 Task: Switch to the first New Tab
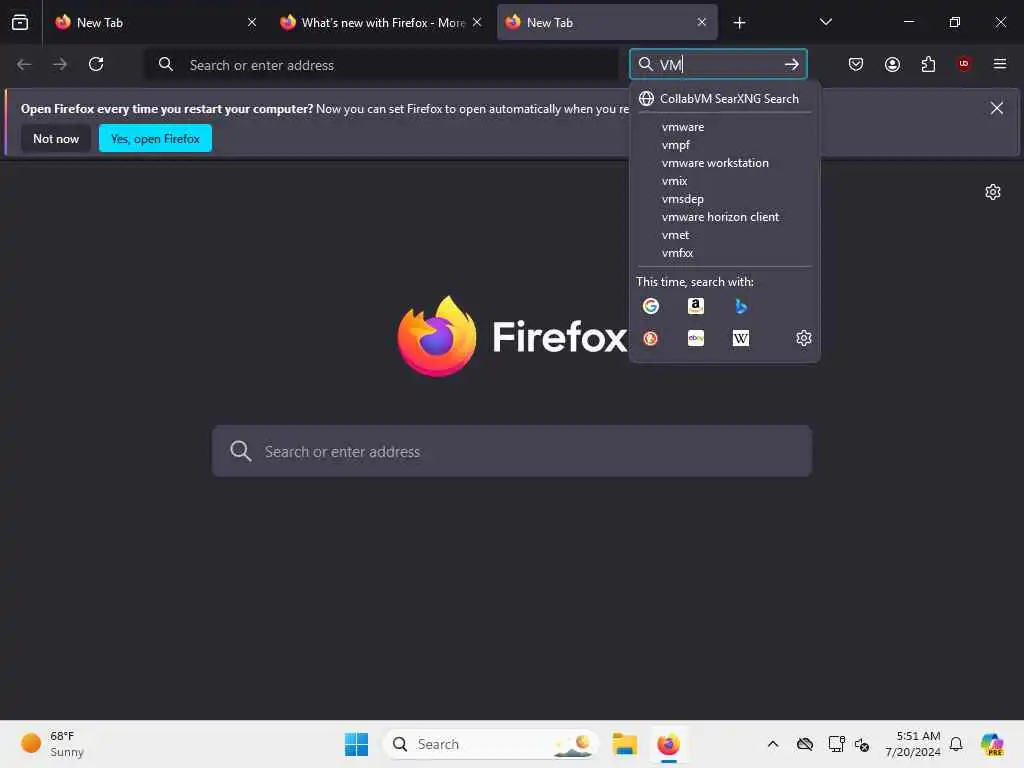155,22
